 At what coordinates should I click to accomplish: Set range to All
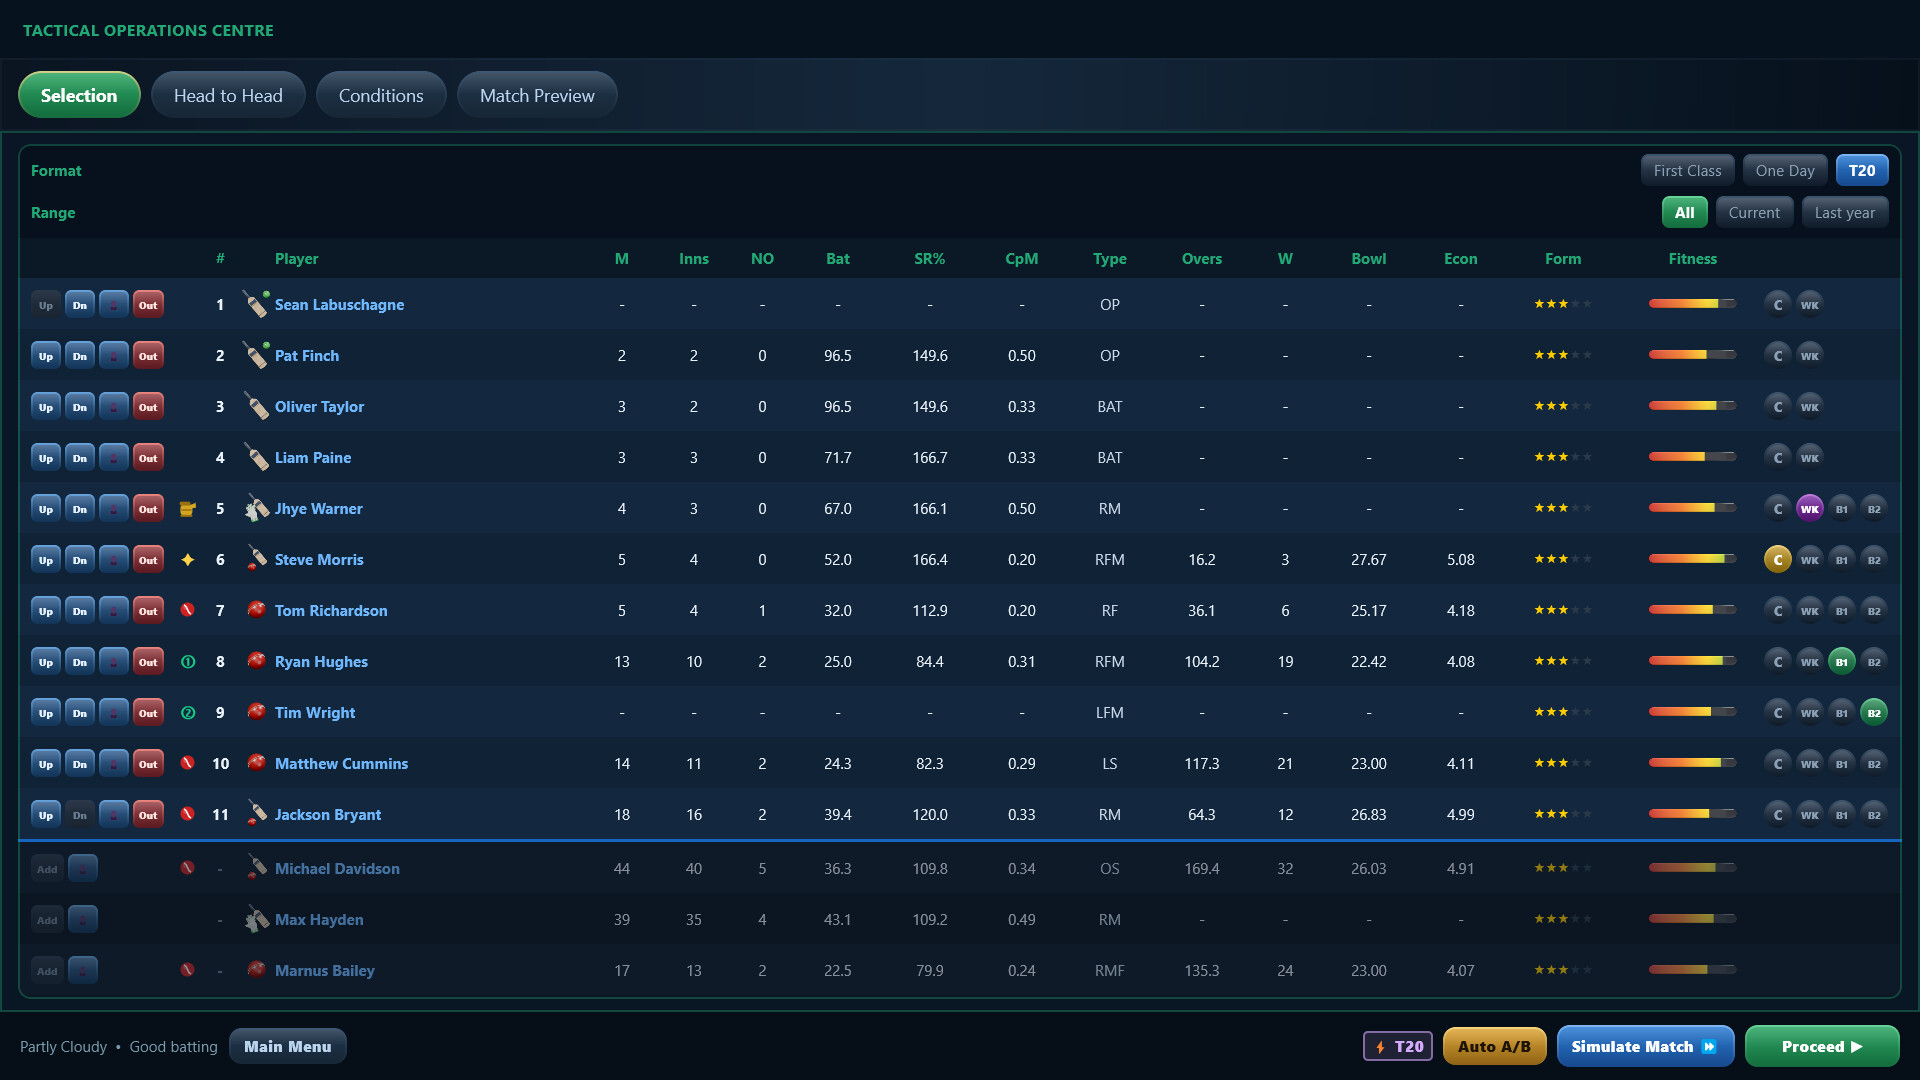click(1684, 213)
